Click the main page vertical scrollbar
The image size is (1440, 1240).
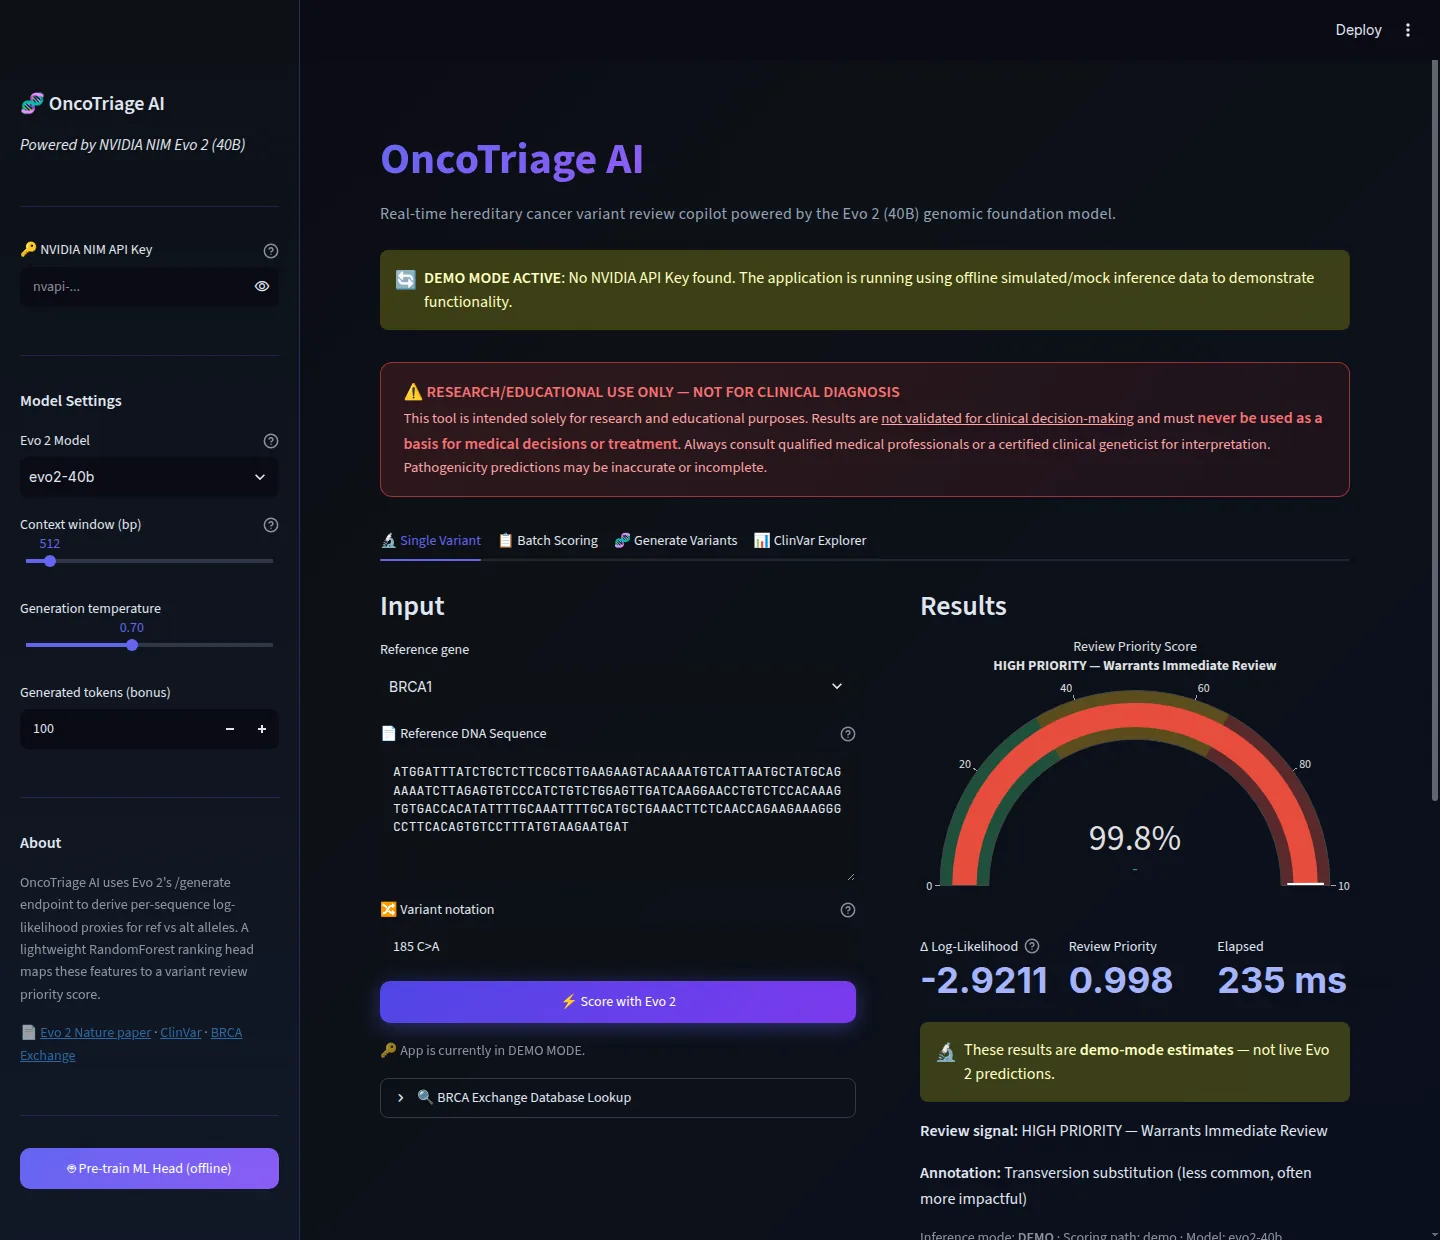click(x=1435, y=430)
